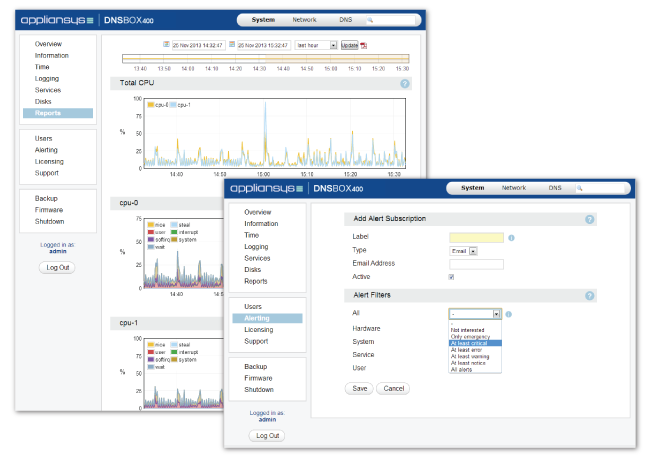This screenshot has width=650, height=473.
Task: Open help for the Total CPU section
Action: click(x=405, y=84)
